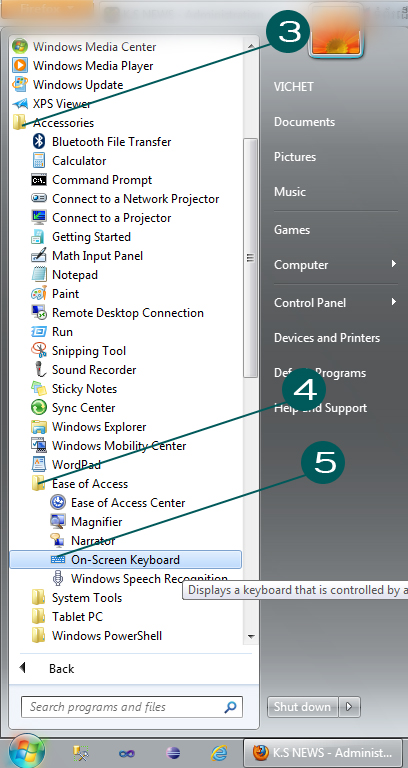Open Sync Center icon
This screenshot has width=408, height=768.
39,408
